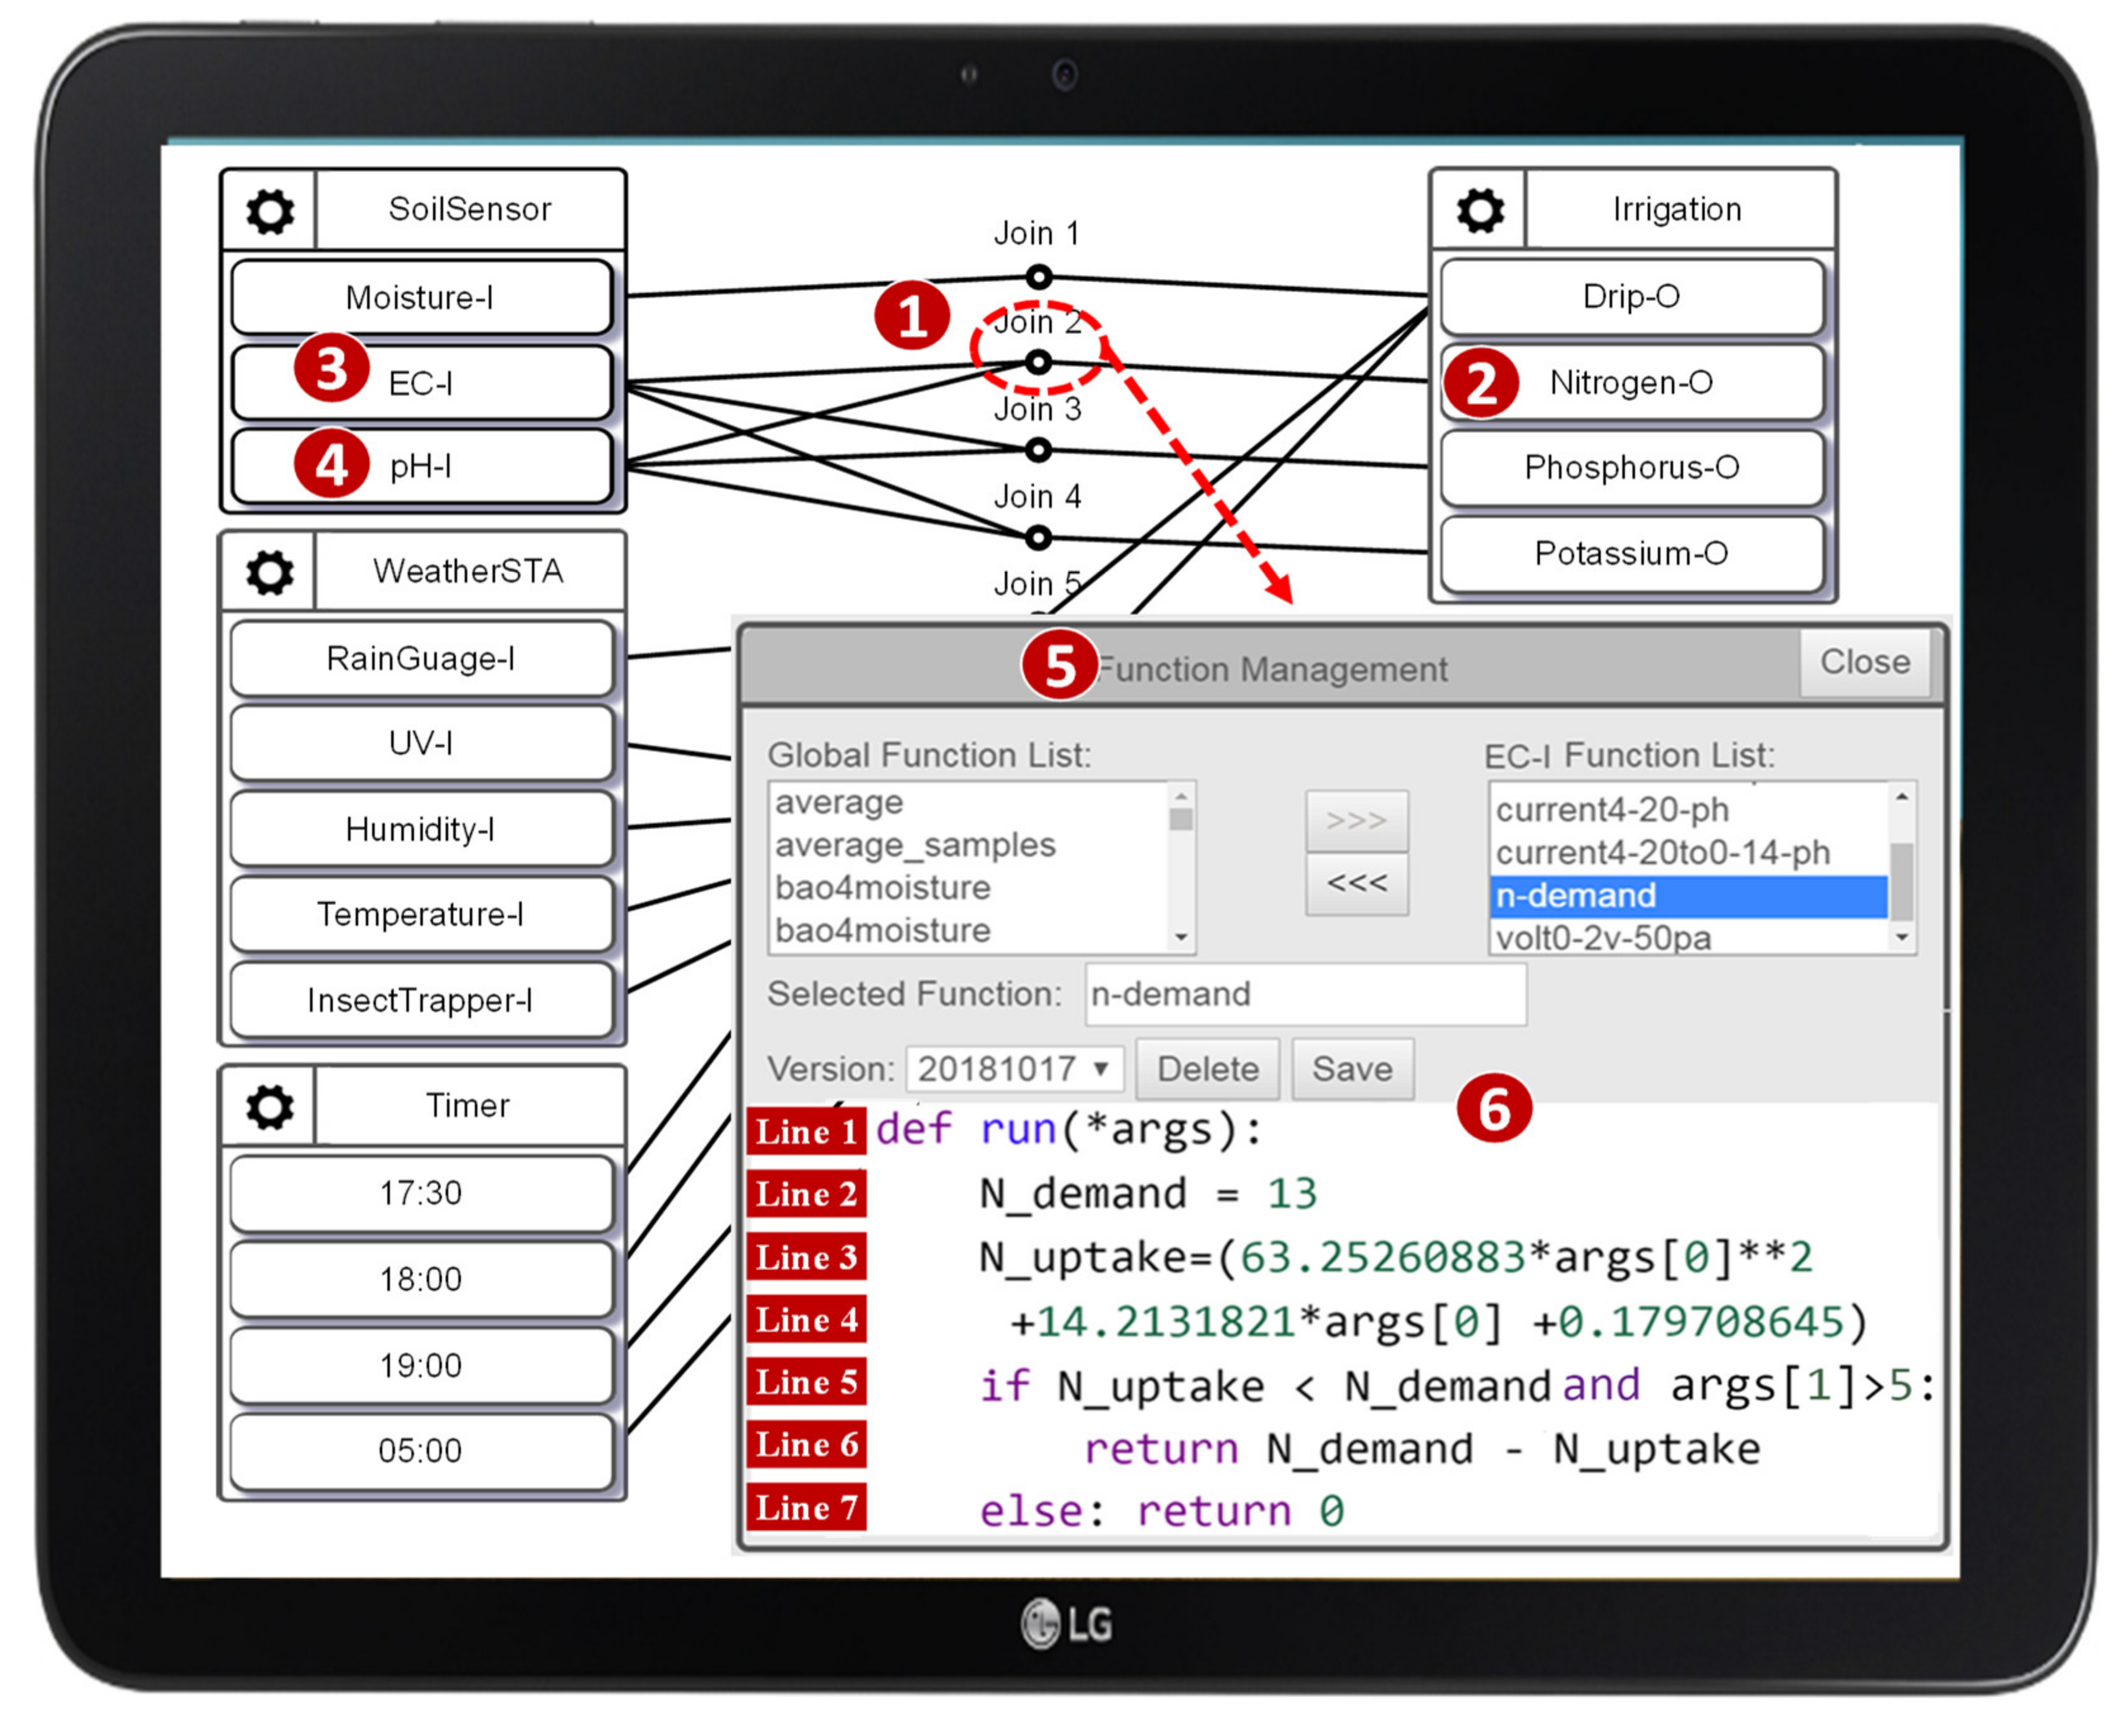Select the Join 2 node circle
Viewport: 2127px width, 1736px height.
point(1039,362)
